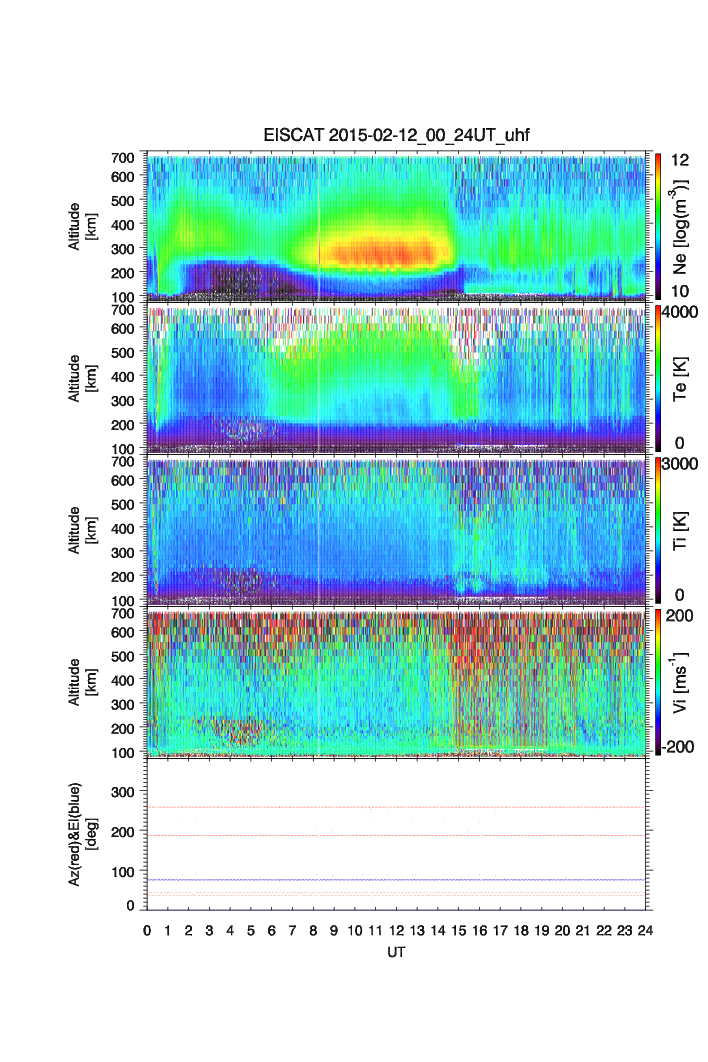
Task: Click the Te [K] colorbar label
Action: [x=680, y=379]
